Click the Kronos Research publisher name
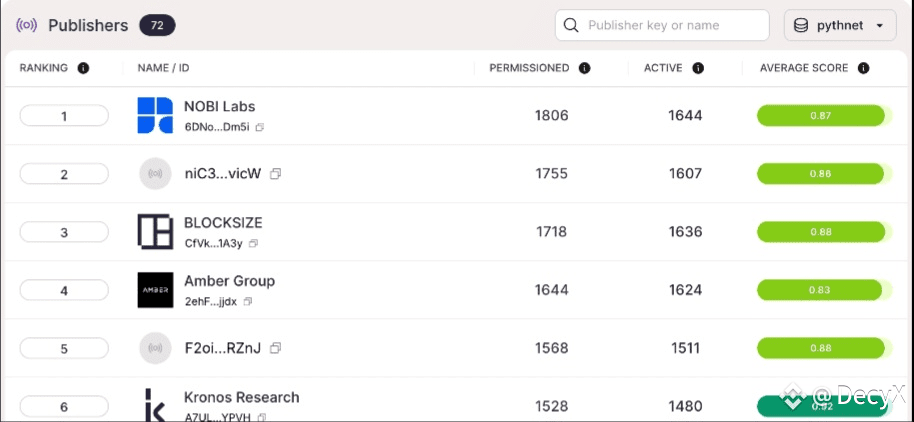The image size is (914, 422). pyautogui.click(x=241, y=398)
